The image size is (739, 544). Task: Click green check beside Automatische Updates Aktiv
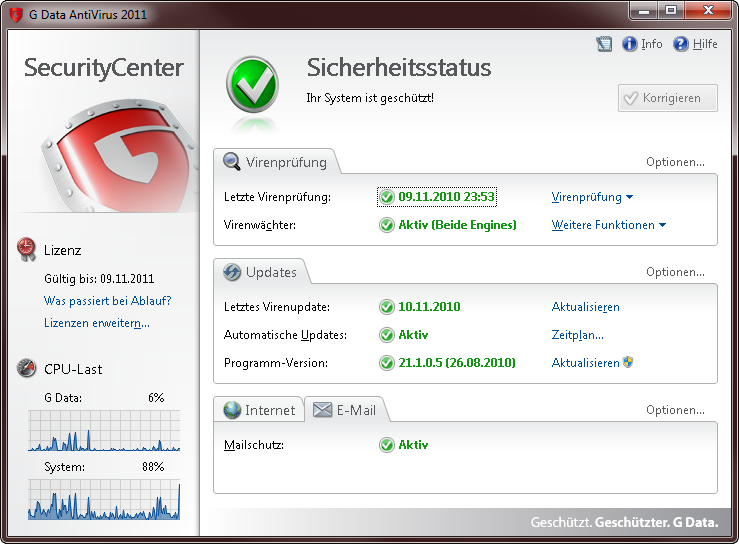pos(387,335)
